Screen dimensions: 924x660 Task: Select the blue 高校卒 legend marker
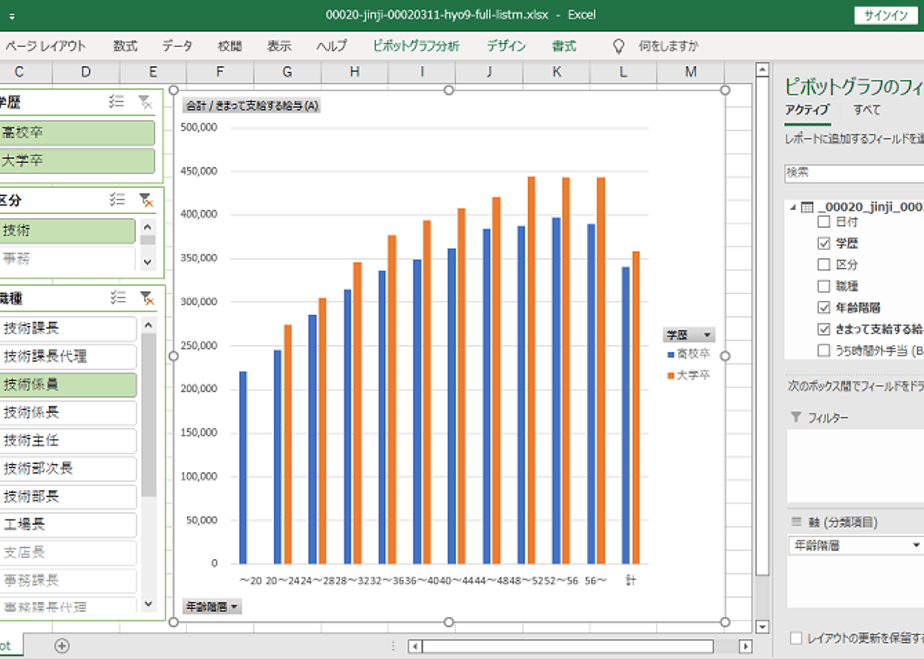pyautogui.click(x=671, y=354)
